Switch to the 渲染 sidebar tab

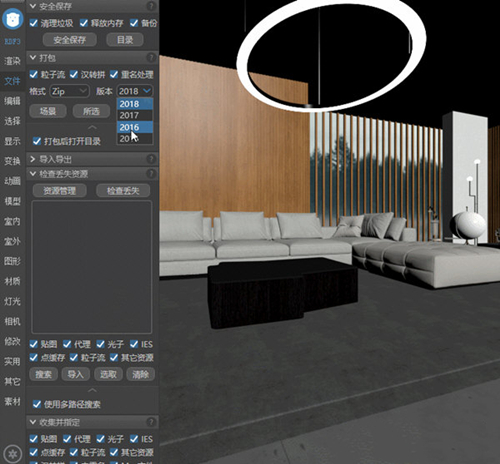pos(12,61)
